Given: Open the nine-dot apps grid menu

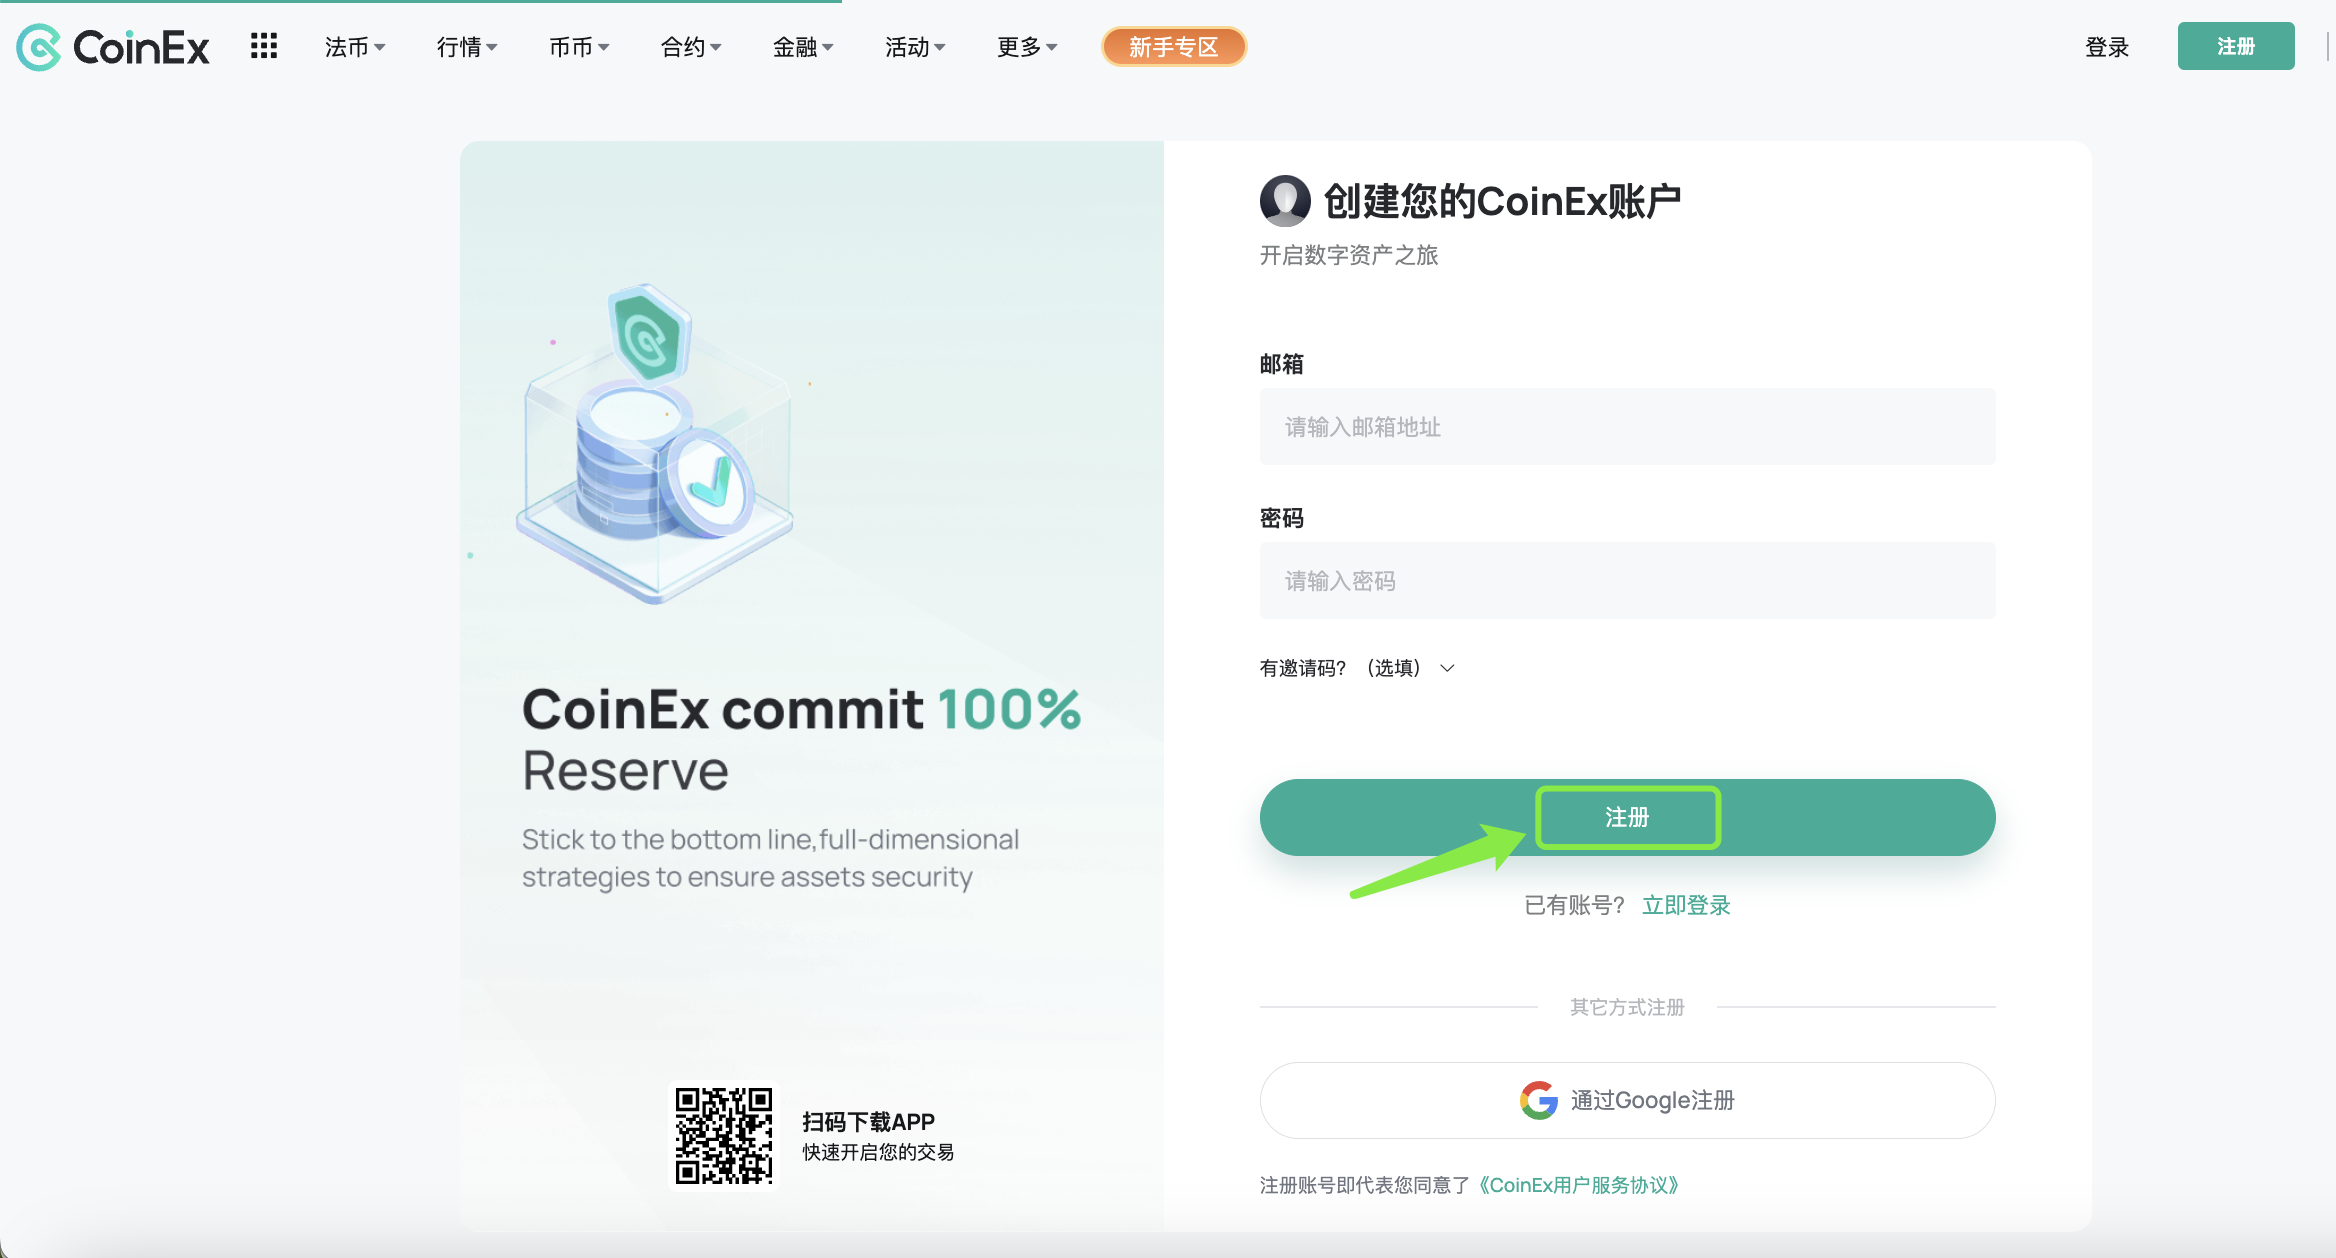Looking at the screenshot, I should pyautogui.click(x=264, y=46).
